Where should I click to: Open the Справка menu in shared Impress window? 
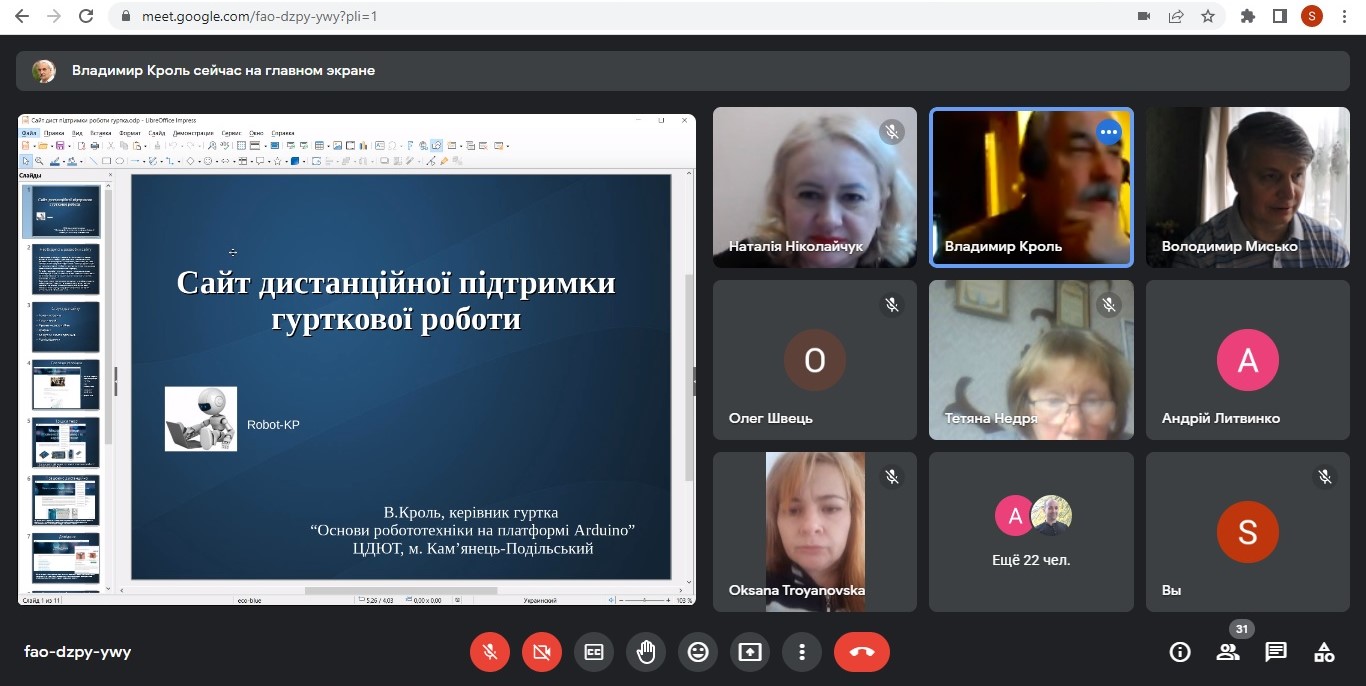(x=283, y=133)
